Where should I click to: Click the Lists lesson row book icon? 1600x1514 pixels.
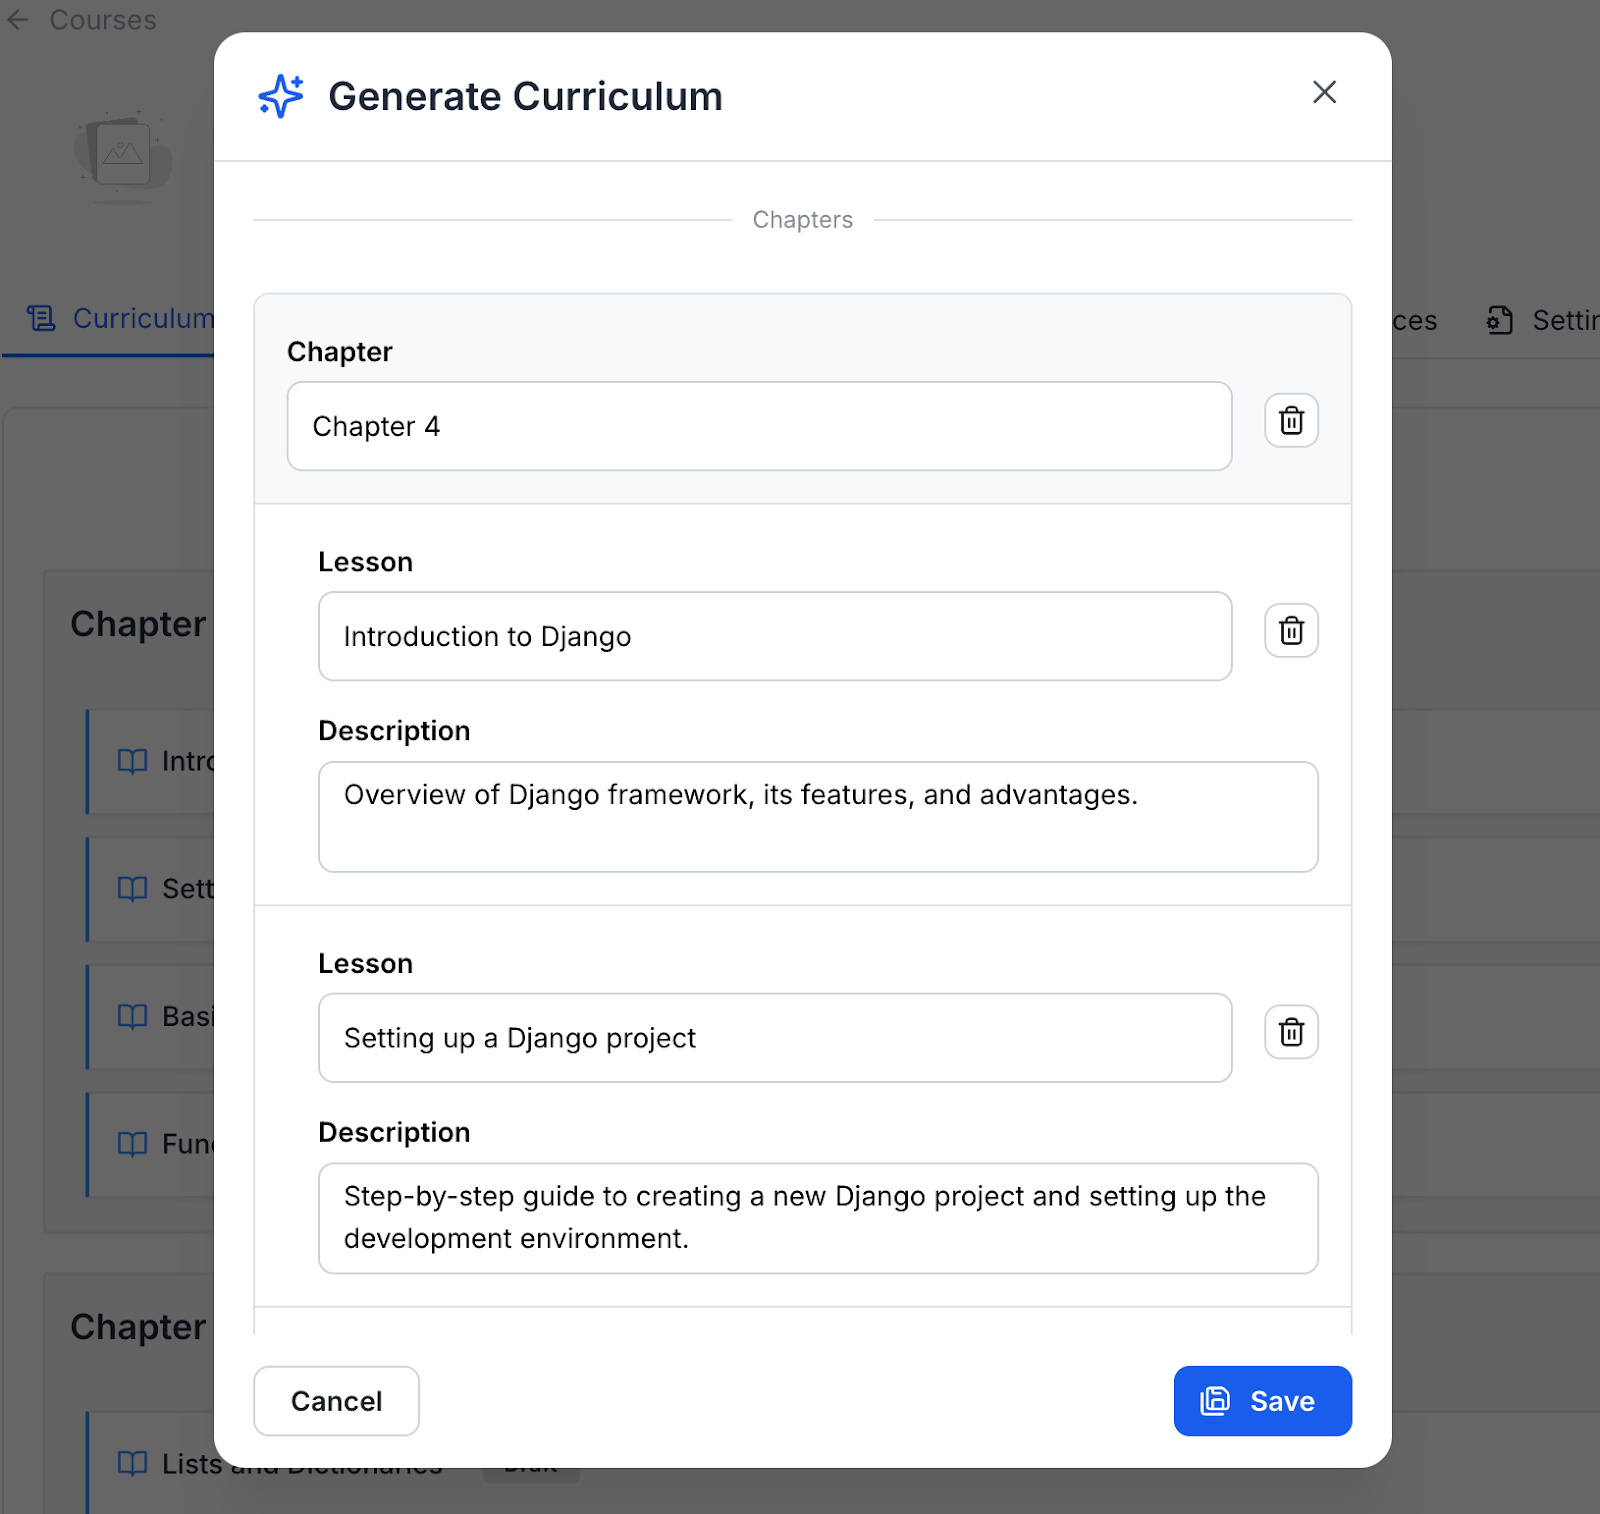(132, 1464)
